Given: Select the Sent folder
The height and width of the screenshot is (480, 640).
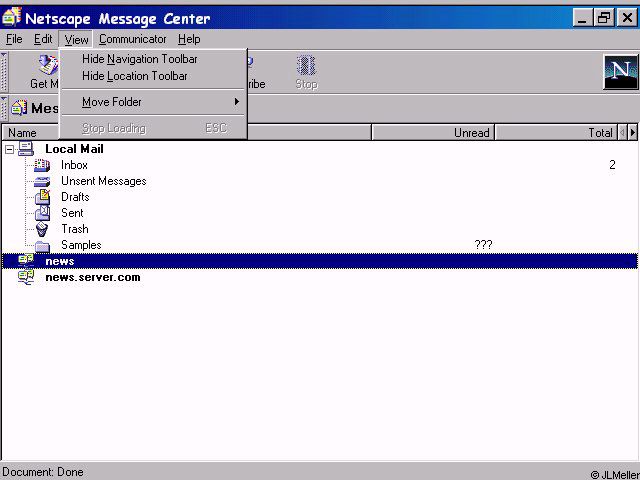Looking at the screenshot, I should [72, 213].
